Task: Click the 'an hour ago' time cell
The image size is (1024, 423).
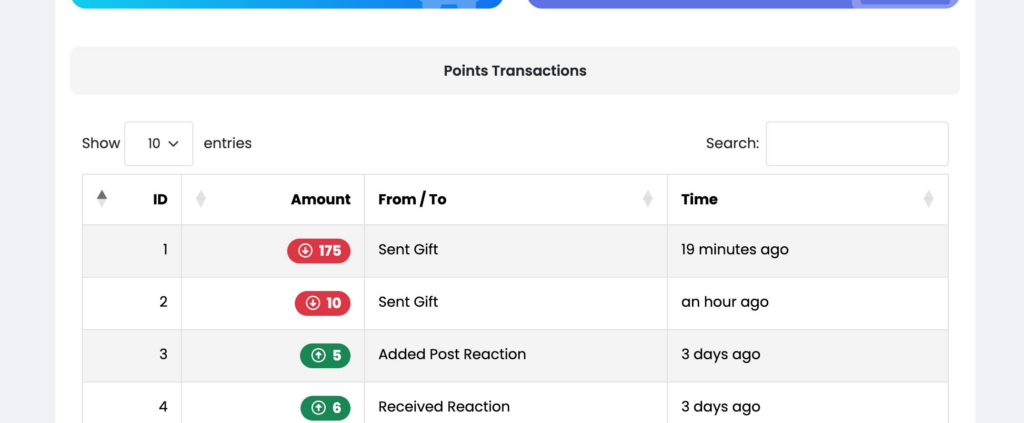Action: tap(724, 302)
